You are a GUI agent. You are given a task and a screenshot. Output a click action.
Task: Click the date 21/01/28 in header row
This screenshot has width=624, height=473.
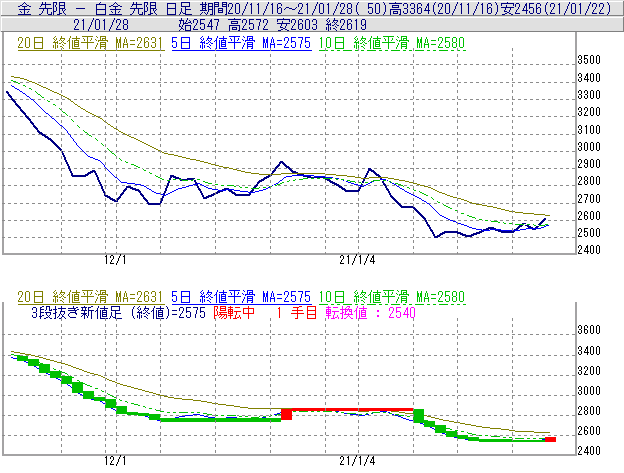click(101, 25)
